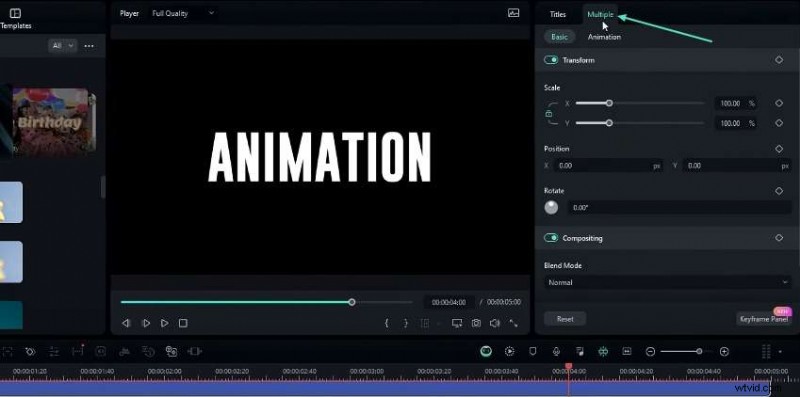
Task: Click the red playhead on the timeline
Action: click(x=568, y=367)
